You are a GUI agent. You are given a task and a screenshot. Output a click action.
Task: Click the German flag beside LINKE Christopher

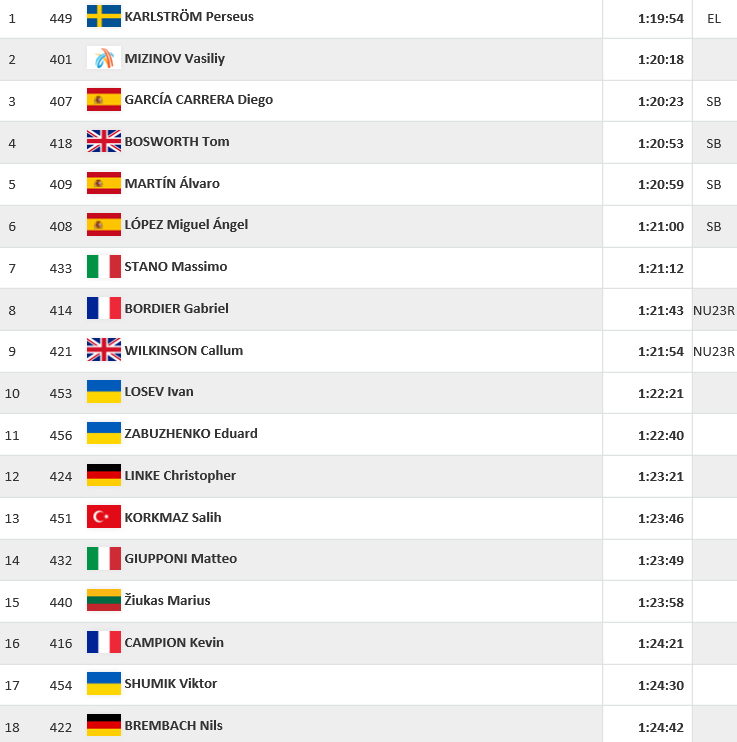point(104,475)
